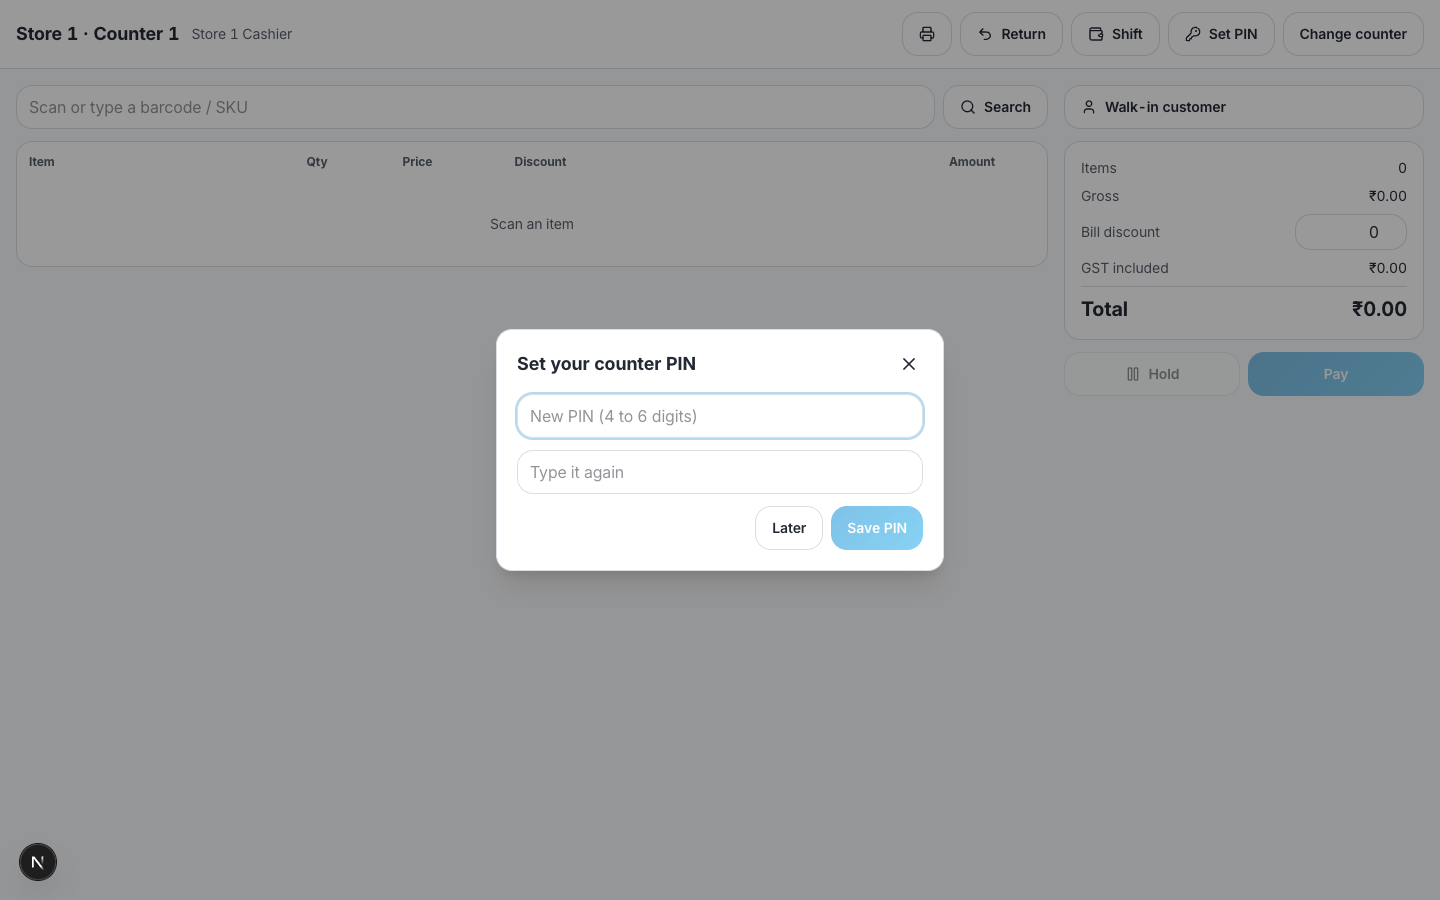1440x900 pixels.
Task: Click the Save PIN button
Action: tap(877, 528)
